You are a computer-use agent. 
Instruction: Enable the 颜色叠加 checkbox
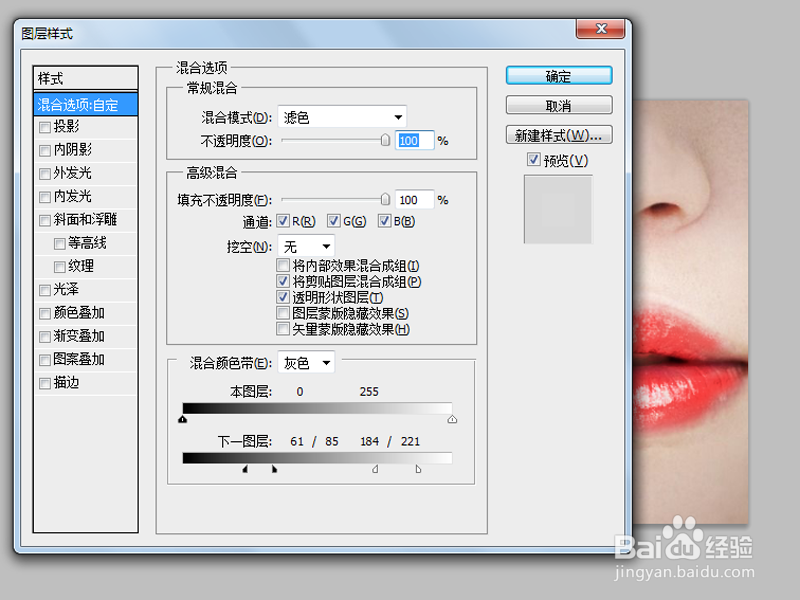click(45, 314)
